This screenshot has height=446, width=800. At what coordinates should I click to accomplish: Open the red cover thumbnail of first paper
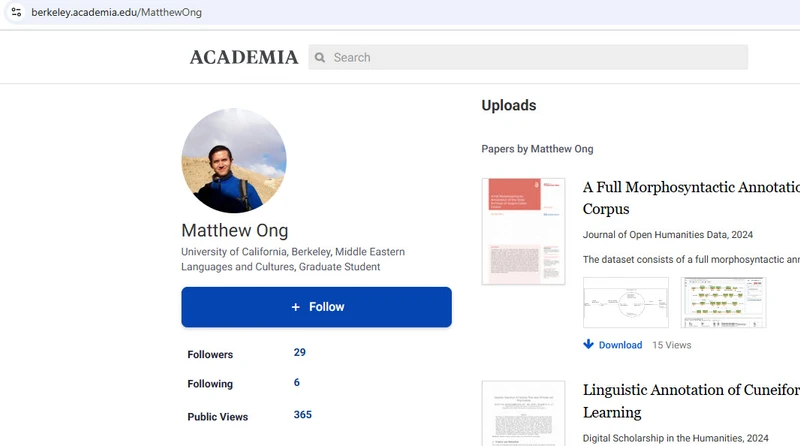523,231
